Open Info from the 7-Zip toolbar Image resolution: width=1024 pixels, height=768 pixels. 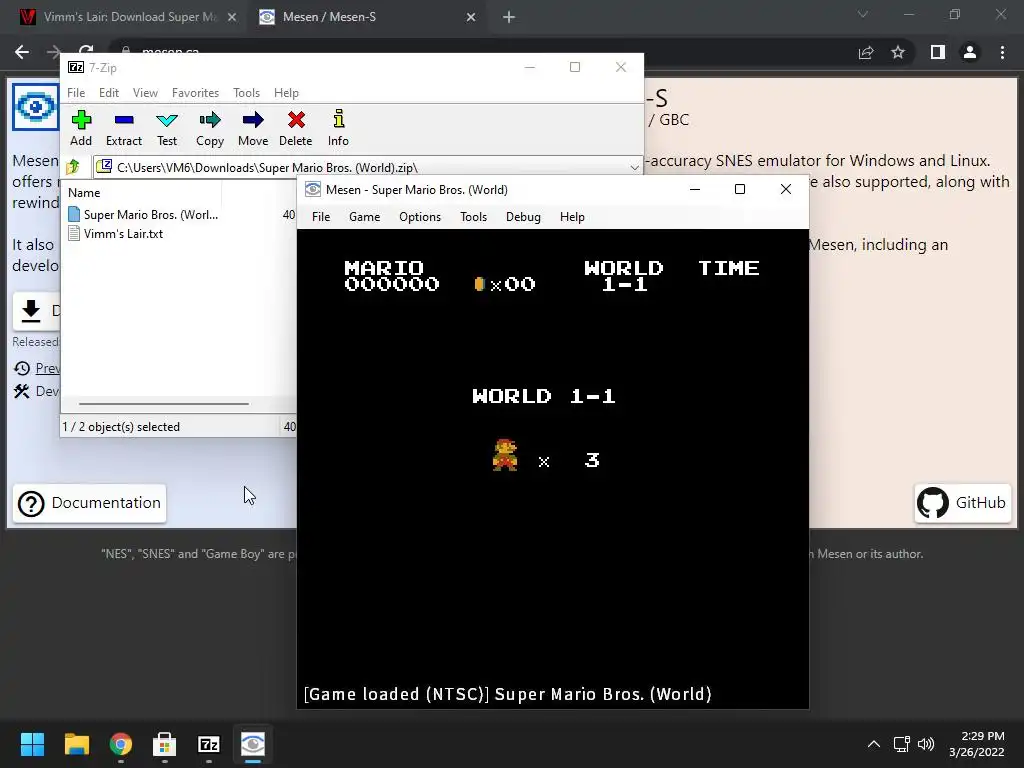click(338, 128)
